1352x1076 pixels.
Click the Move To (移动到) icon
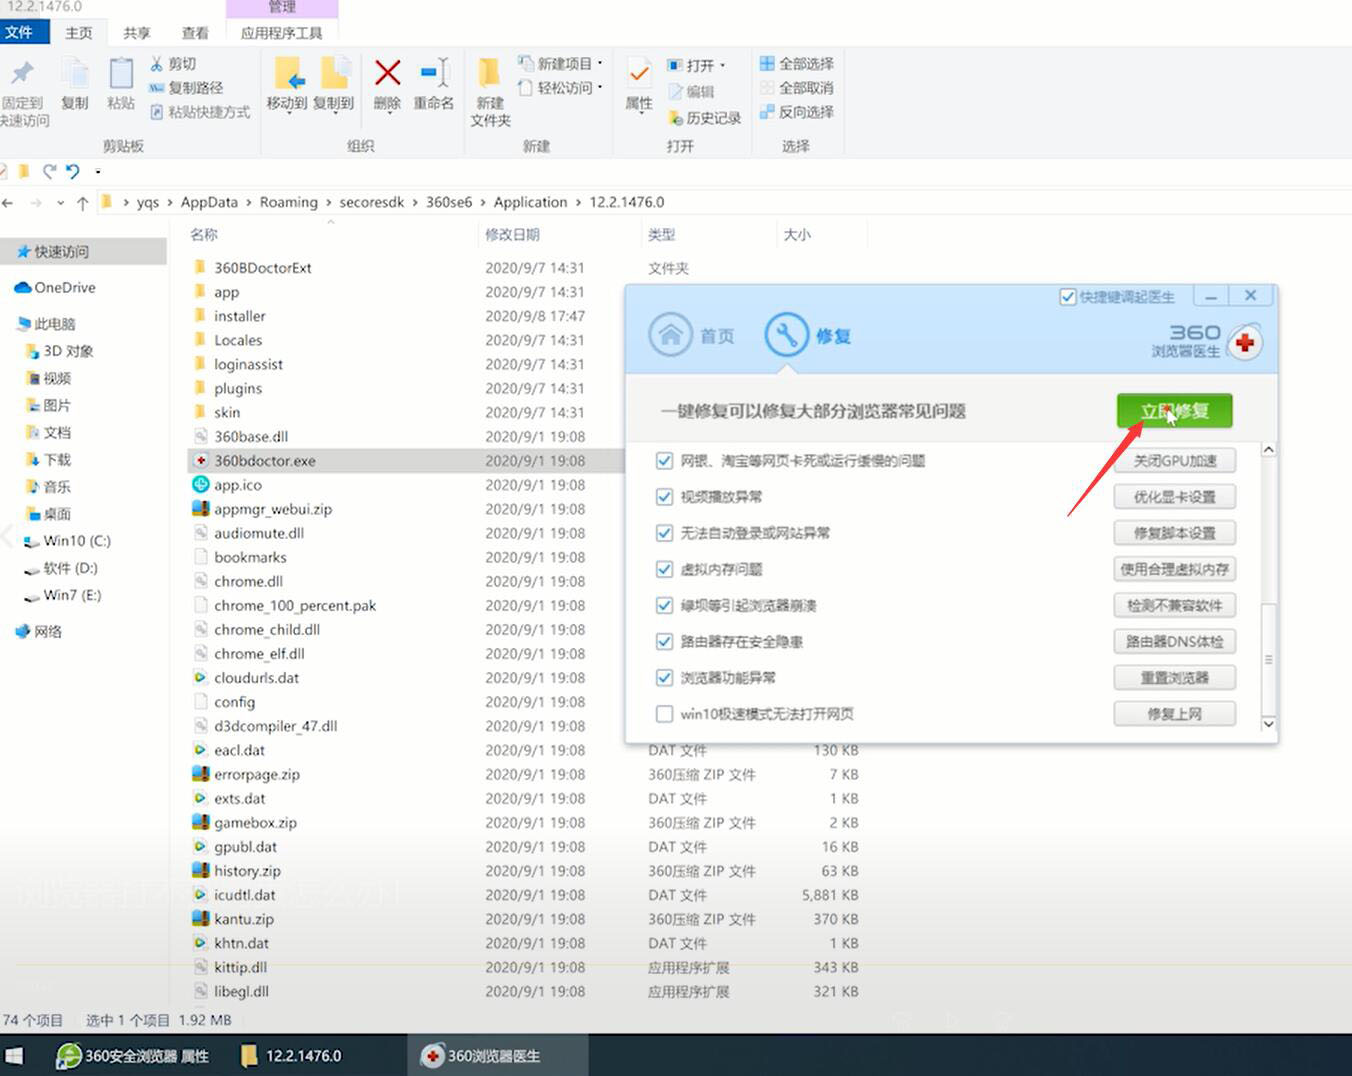click(288, 74)
